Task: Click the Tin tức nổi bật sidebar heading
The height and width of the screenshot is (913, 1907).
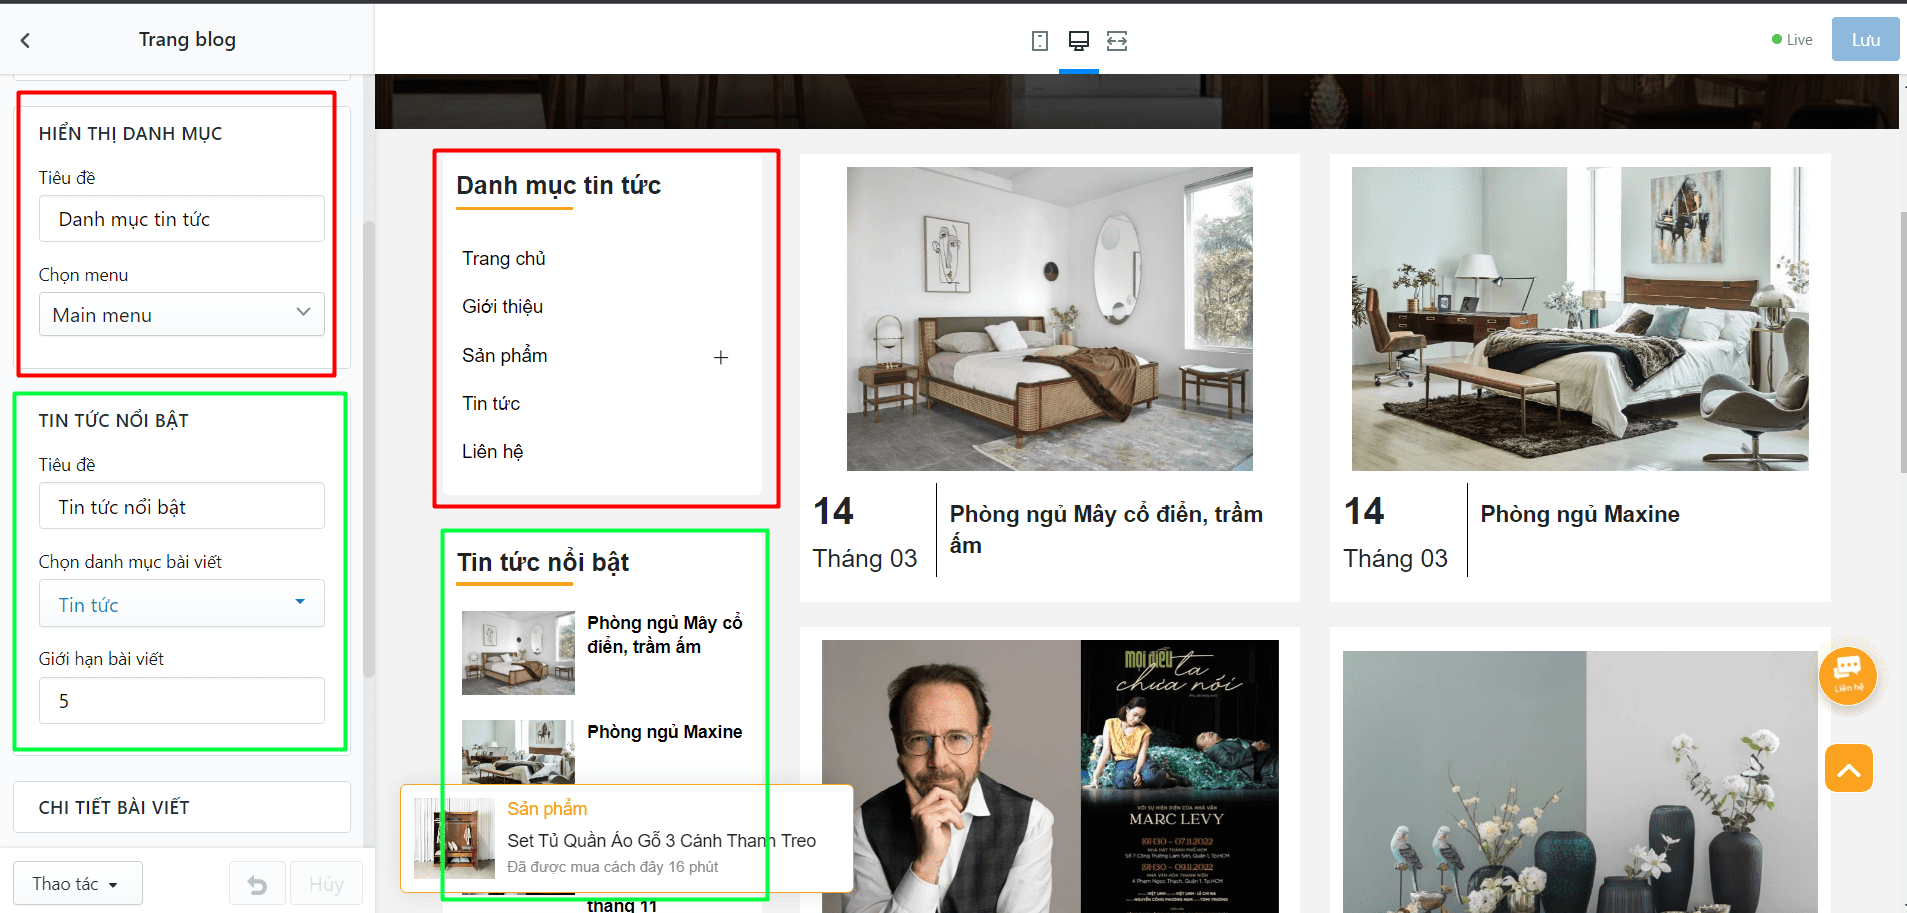Action: (543, 562)
